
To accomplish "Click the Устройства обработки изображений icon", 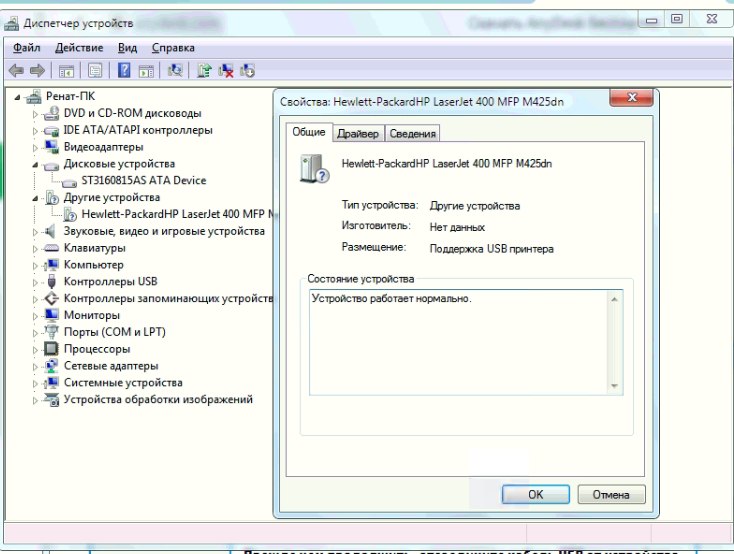I will pyautogui.click(x=51, y=399).
